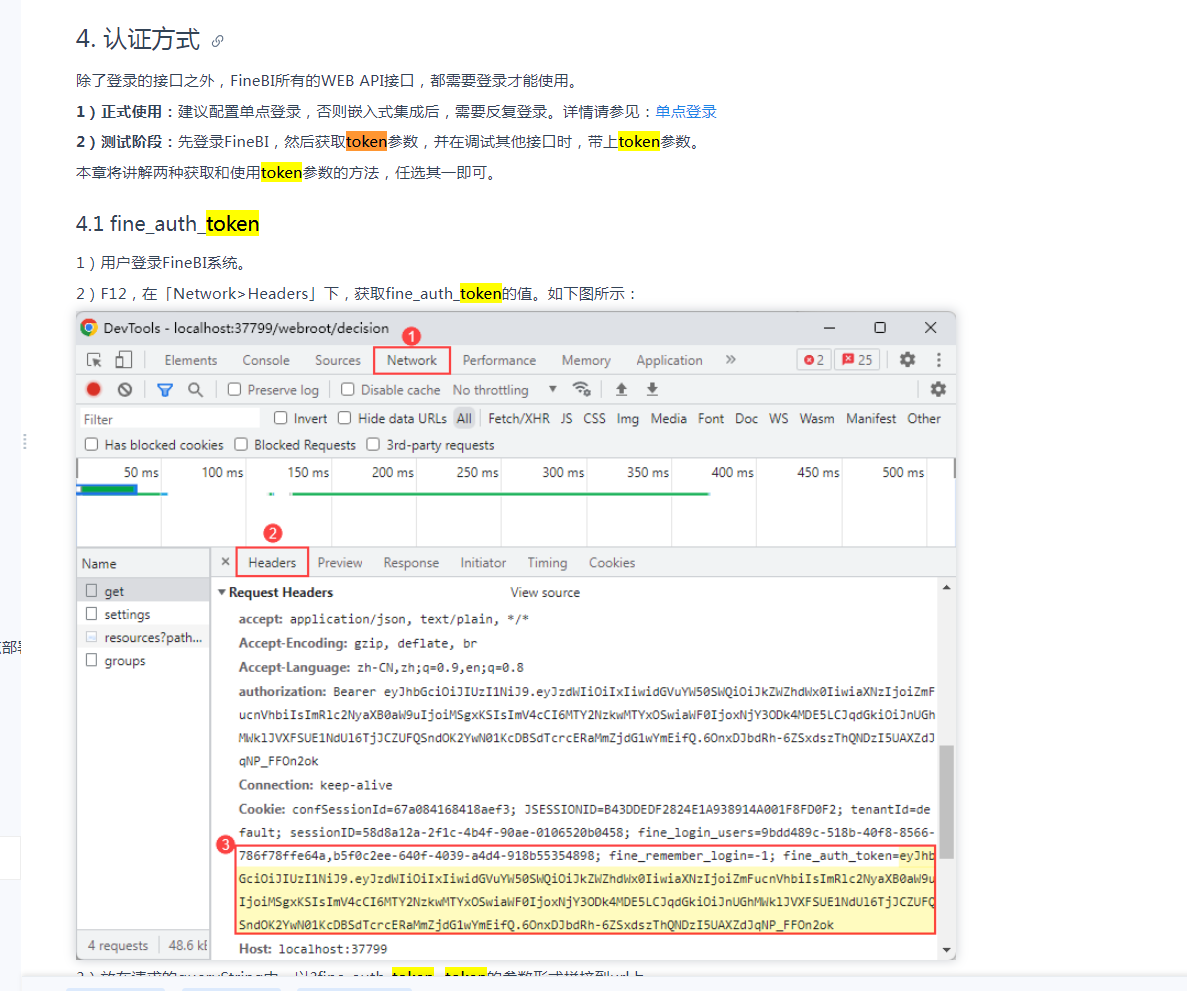Viewport: 1187px width, 991px height.
Task: Select the All request type filter
Action: pos(464,419)
